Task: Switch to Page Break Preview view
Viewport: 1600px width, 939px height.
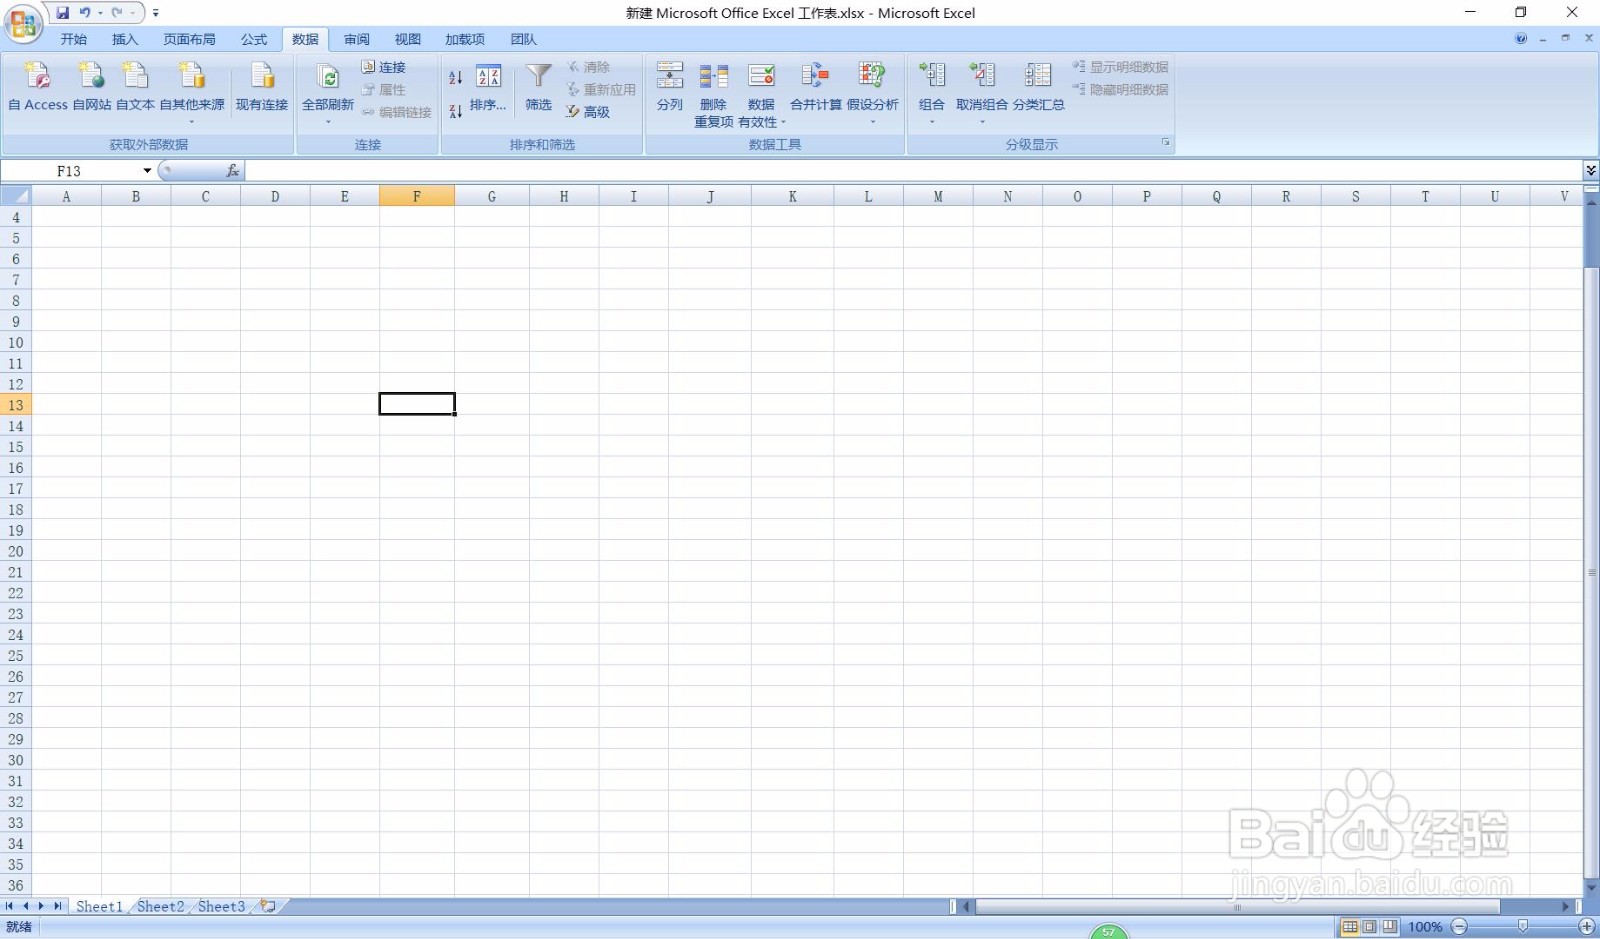Action: [x=1390, y=927]
